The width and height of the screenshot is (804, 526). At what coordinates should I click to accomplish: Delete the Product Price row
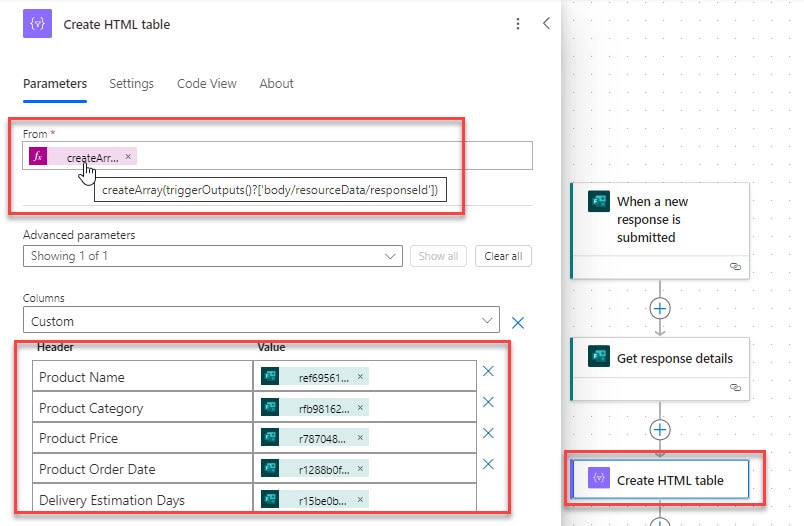[x=488, y=433]
